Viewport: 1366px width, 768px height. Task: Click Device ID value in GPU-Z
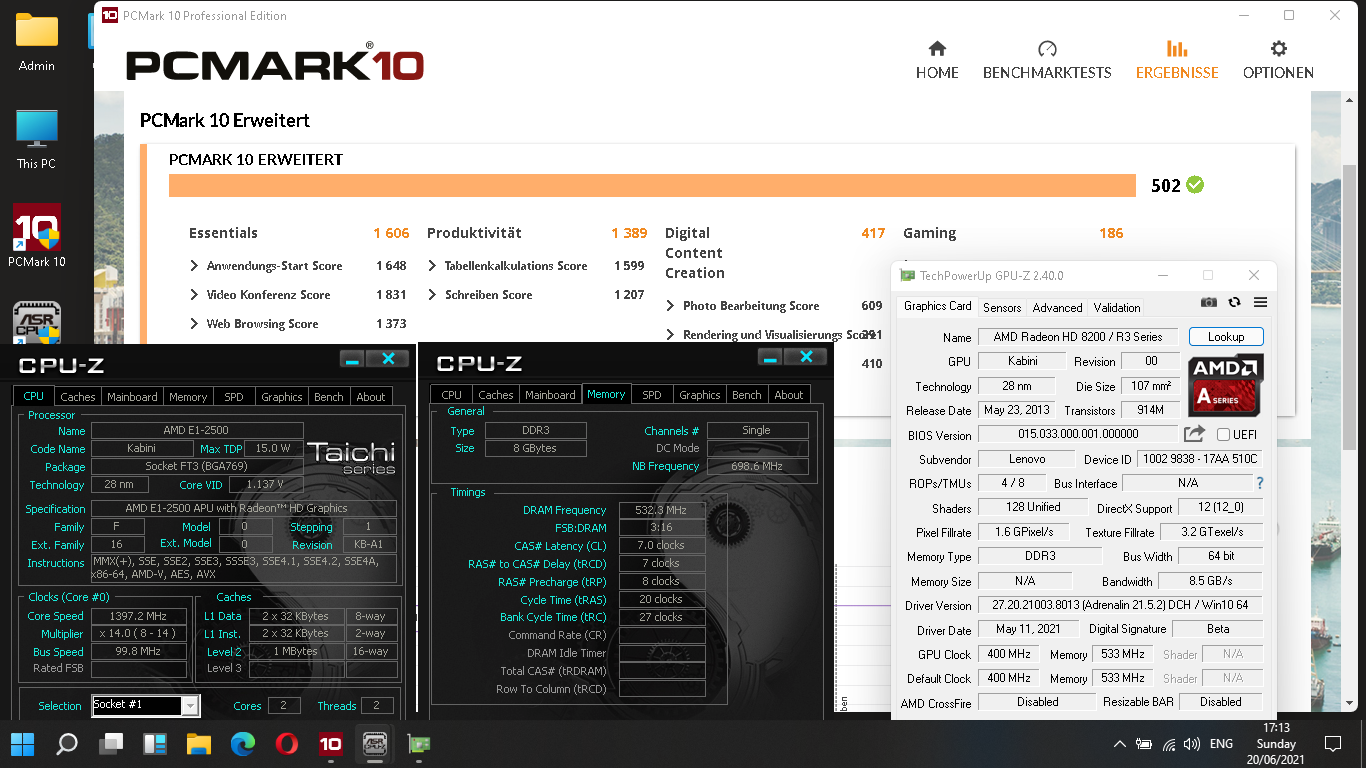coord(1200,459)
